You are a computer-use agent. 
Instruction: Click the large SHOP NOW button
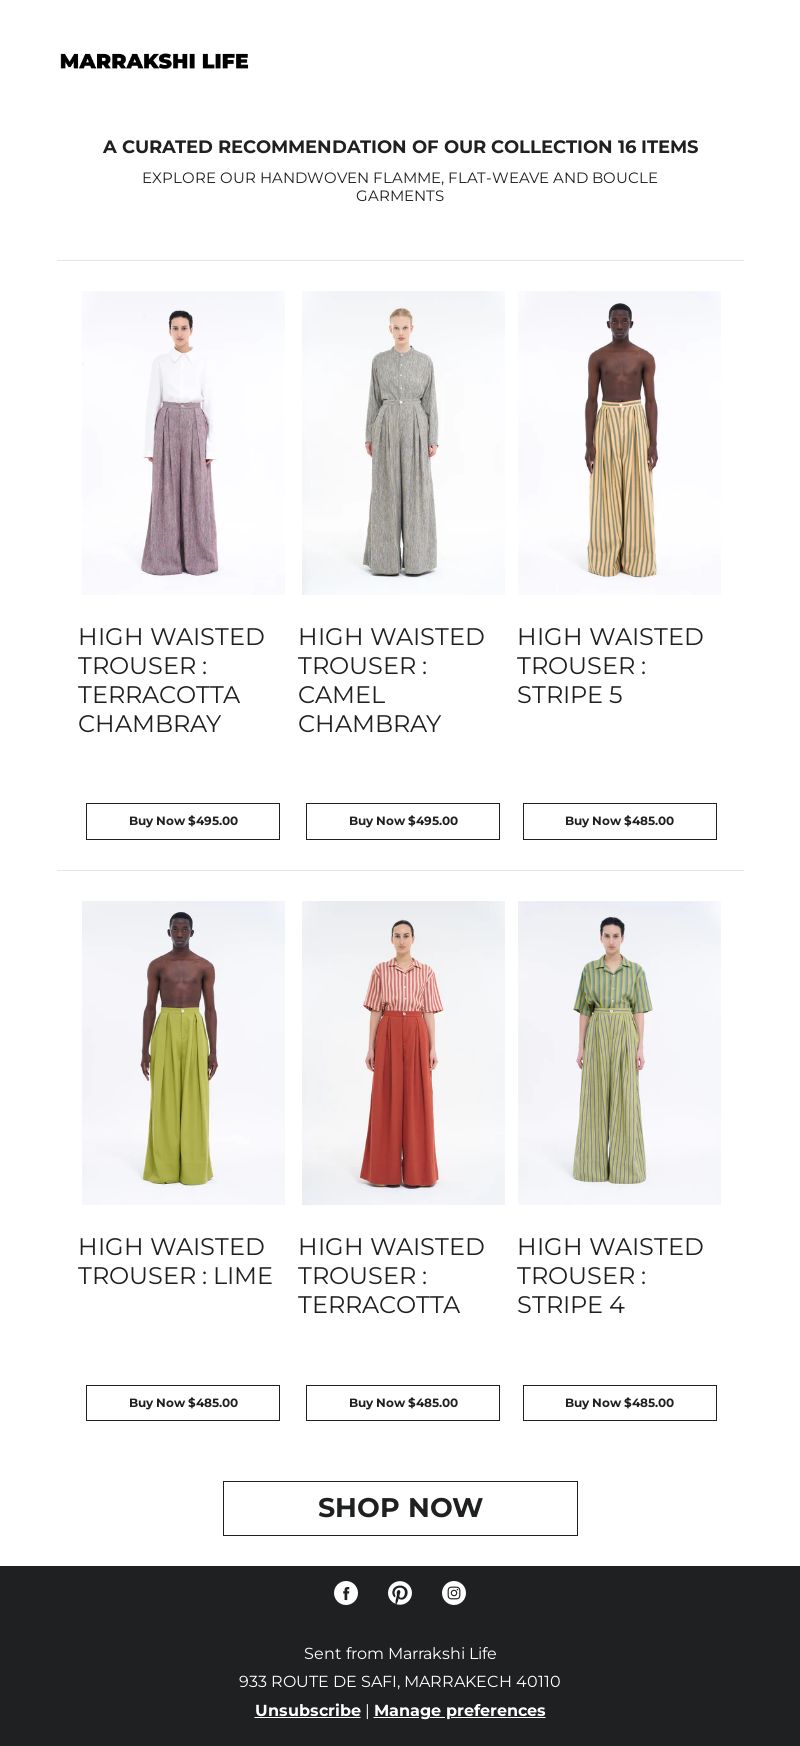400,1508
